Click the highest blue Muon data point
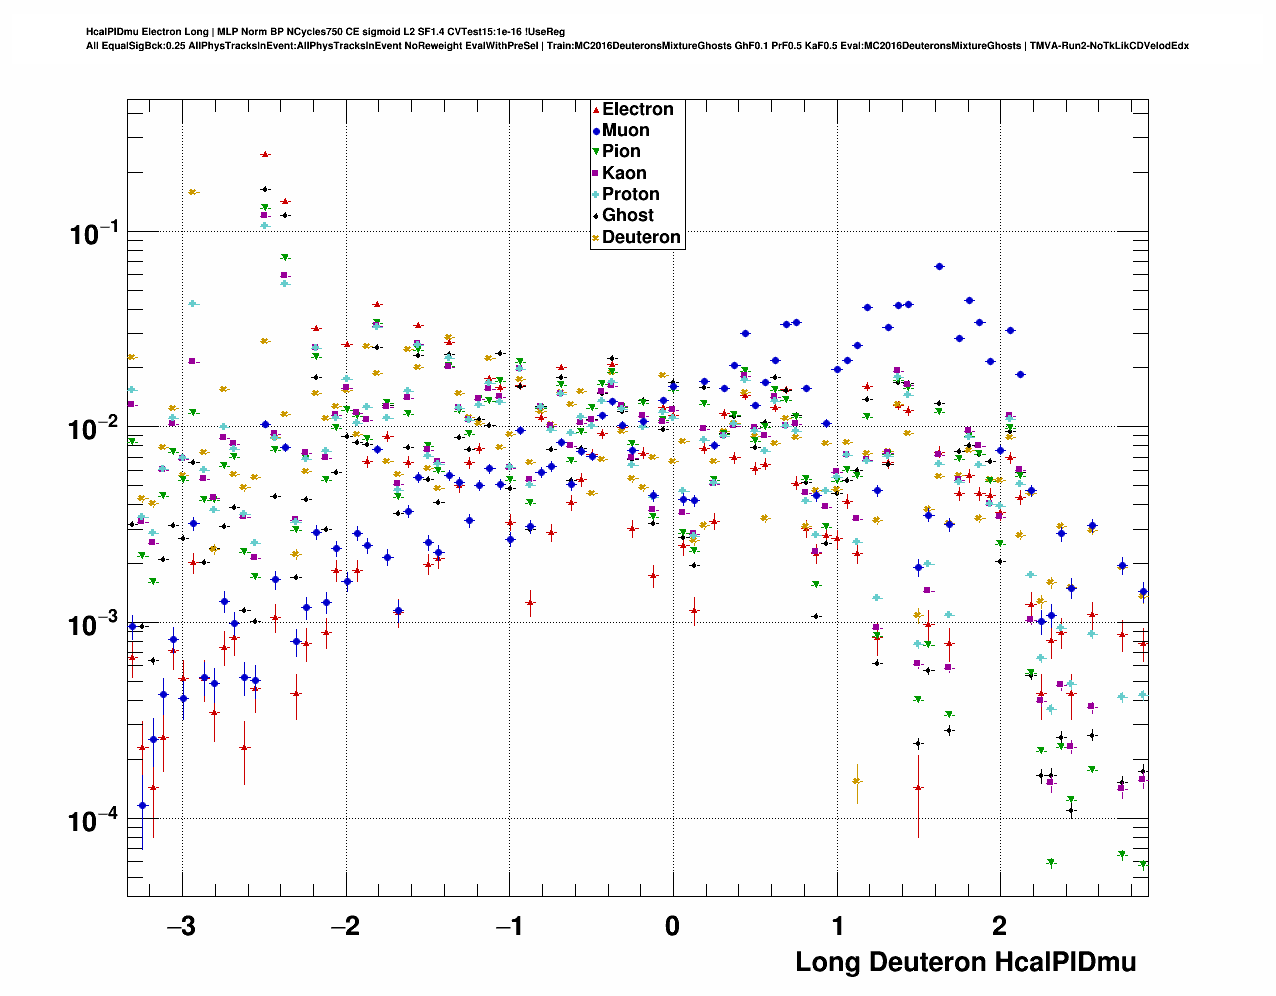 939,266
